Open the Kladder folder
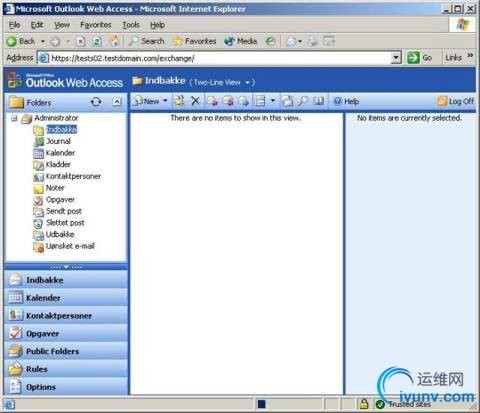The width and height of the screenshot is (480, 413). (58, 164)
